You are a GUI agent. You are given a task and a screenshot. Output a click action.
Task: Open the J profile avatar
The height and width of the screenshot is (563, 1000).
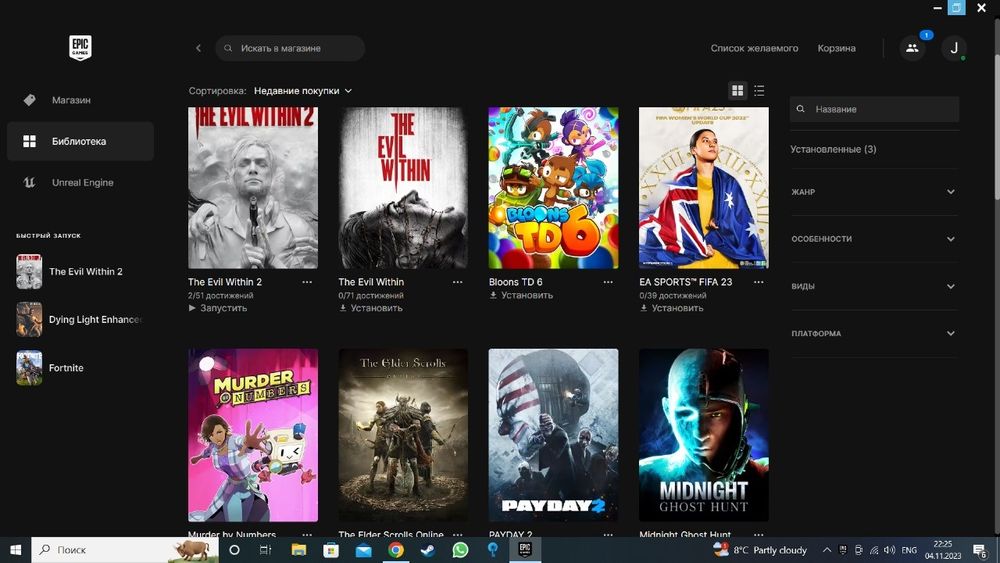[954, 48]
